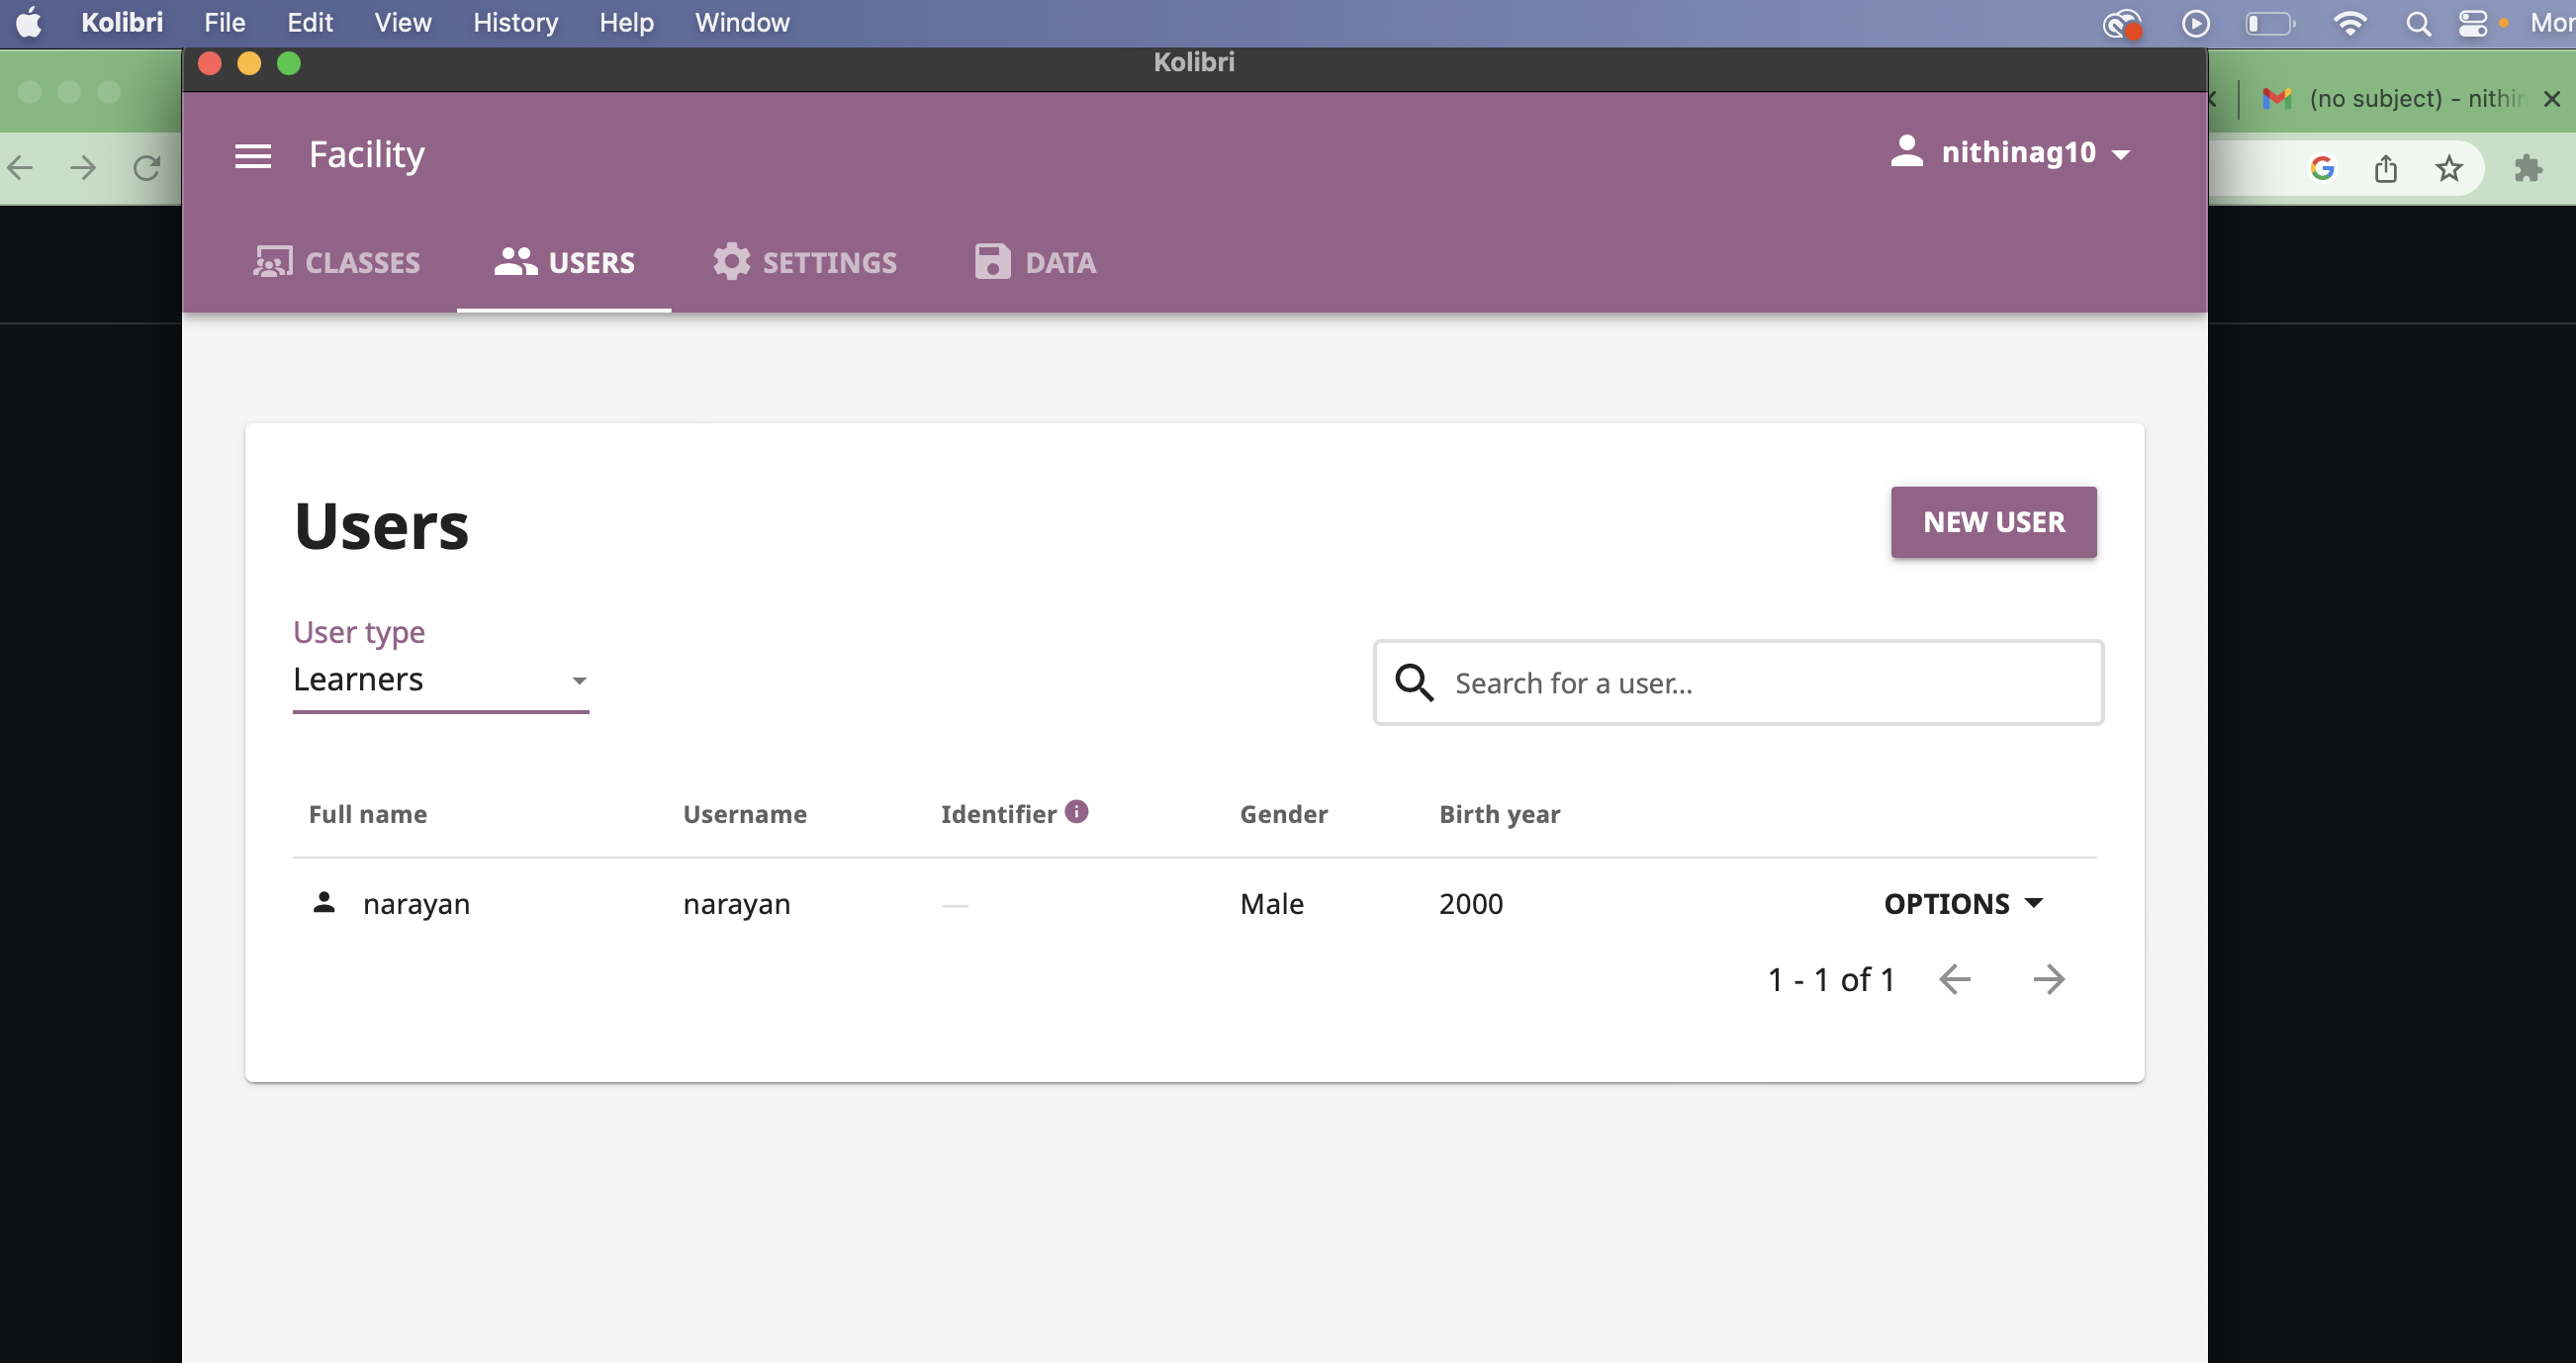2576x1363 pixels.
Task: Bookmark page with the star icon
Action: [2448, 168]
